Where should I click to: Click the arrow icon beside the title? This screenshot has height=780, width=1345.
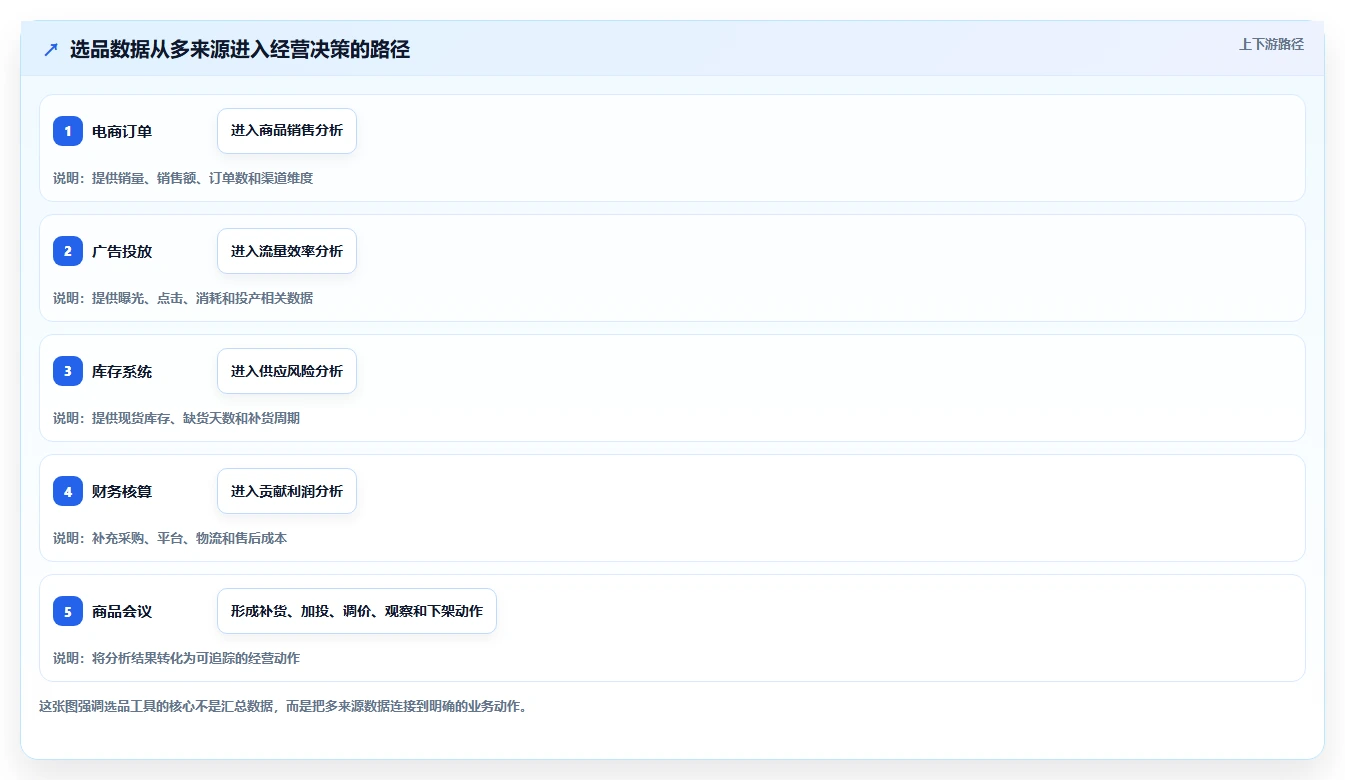coord(51,49)
